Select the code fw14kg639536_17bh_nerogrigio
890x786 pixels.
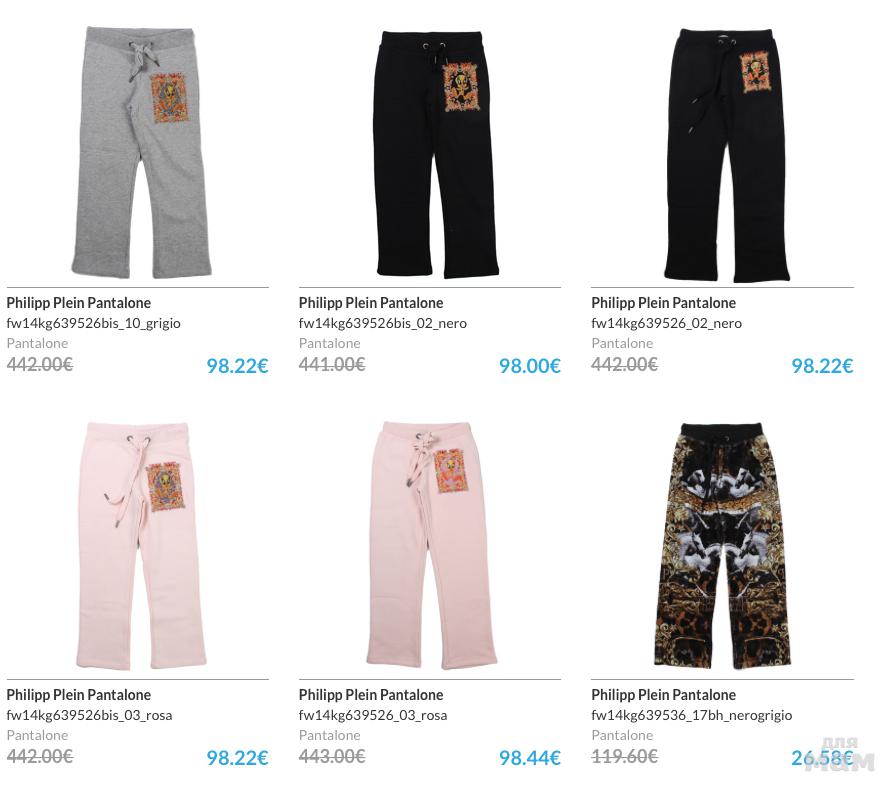692,716
